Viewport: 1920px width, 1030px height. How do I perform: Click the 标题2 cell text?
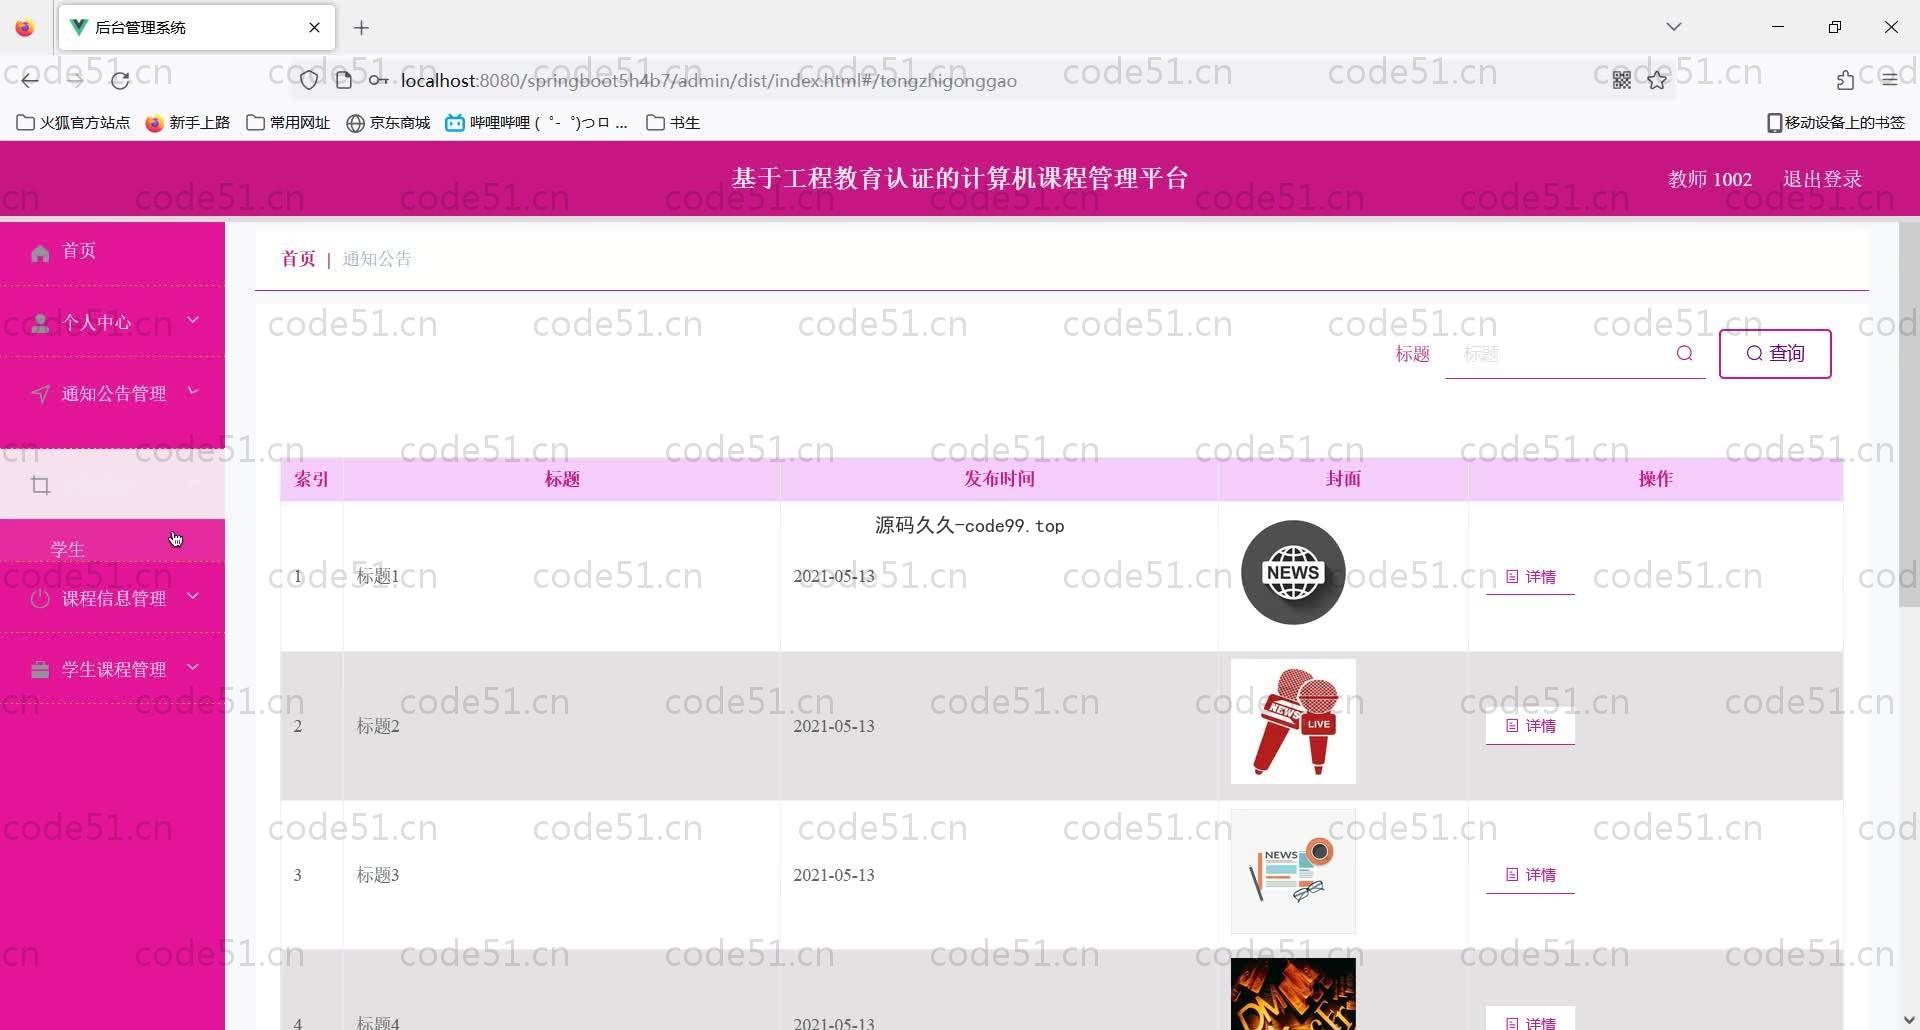coord(378,726)
